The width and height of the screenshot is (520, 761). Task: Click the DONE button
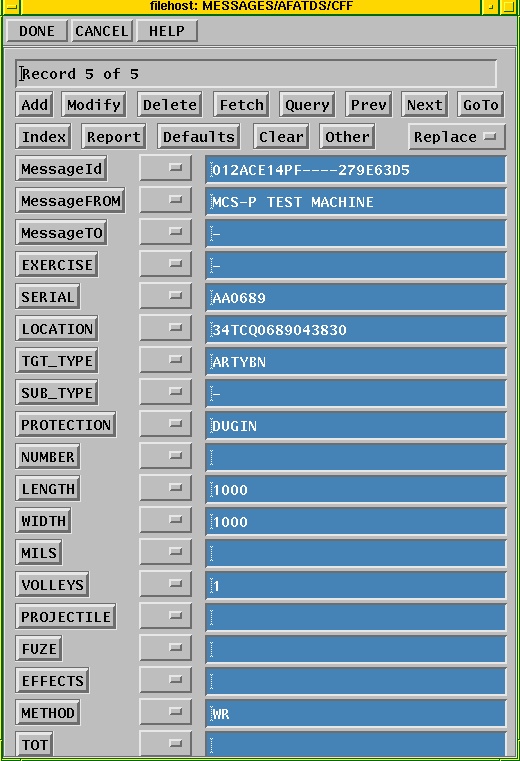tap(37, 31)
